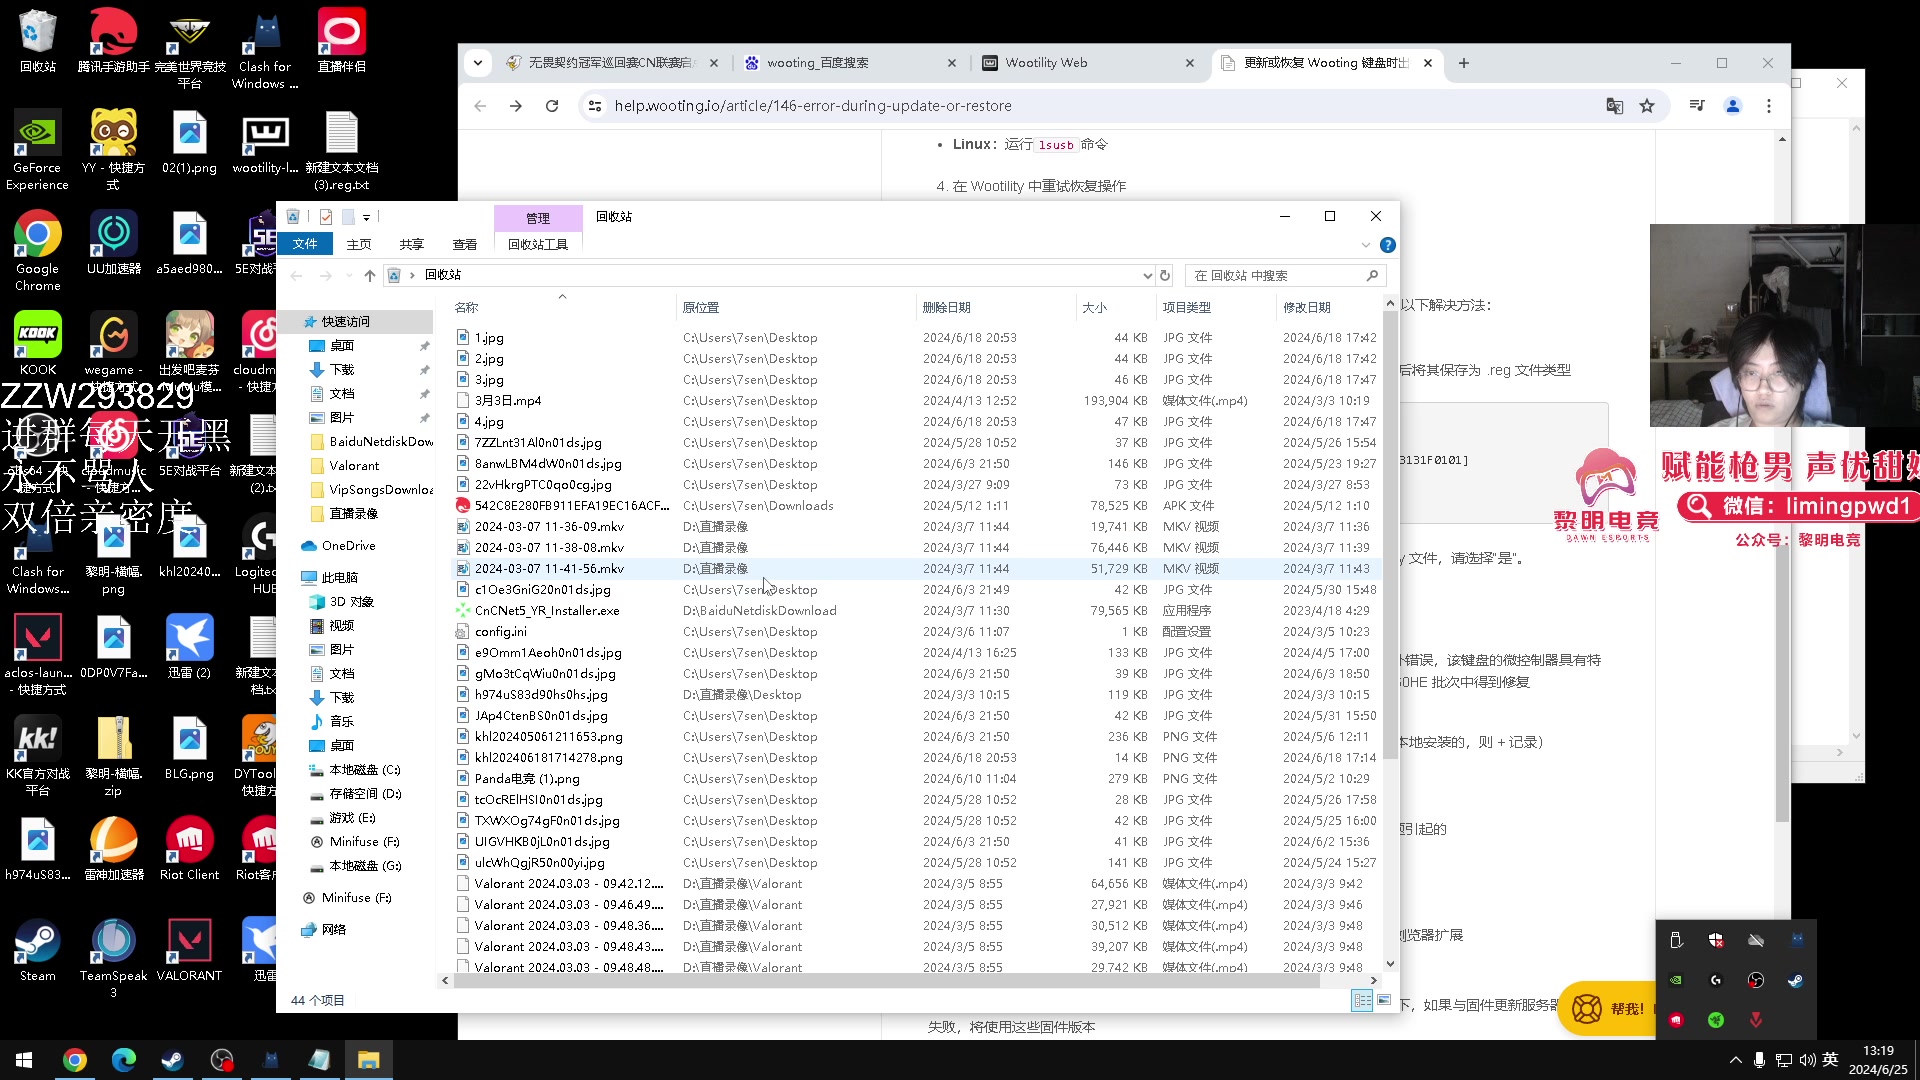Switch to the 查看 ribbon tab
This screenshot has height=1080, width=1920.
click(464, 243)
